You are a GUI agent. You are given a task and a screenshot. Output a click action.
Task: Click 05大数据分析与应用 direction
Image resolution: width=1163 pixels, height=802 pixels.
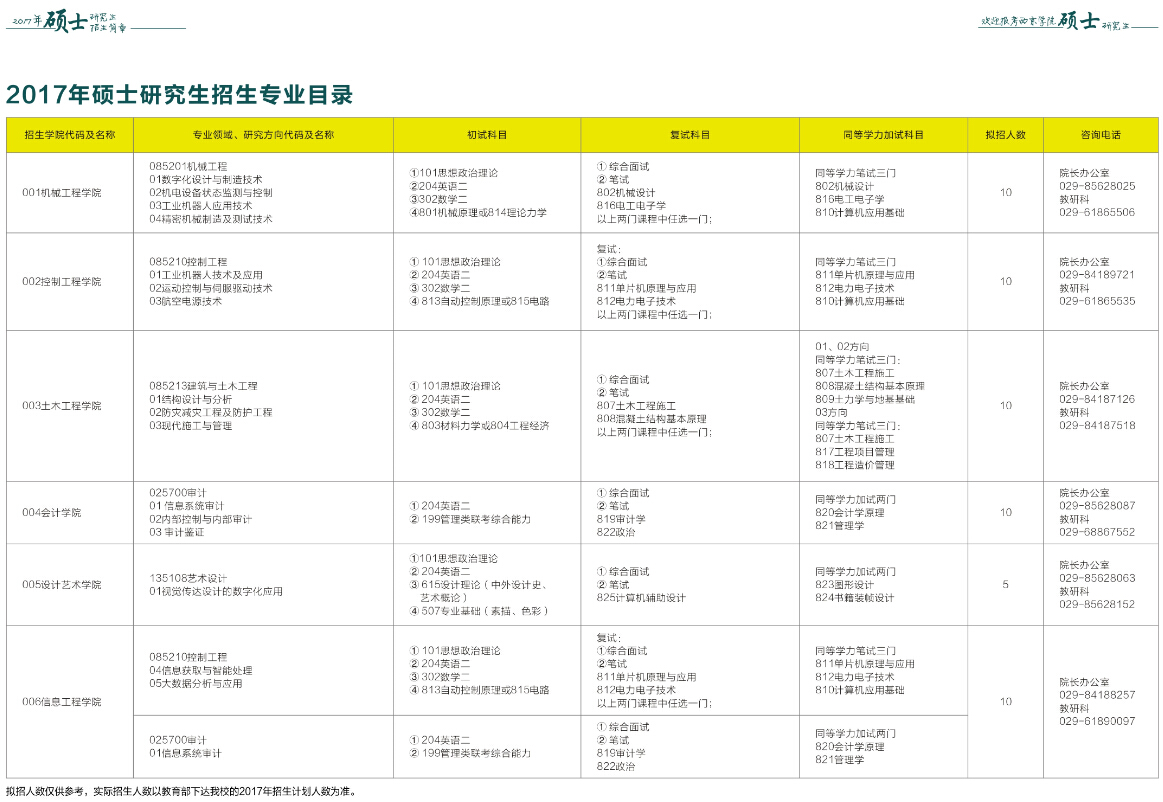[x=196, y=683]
